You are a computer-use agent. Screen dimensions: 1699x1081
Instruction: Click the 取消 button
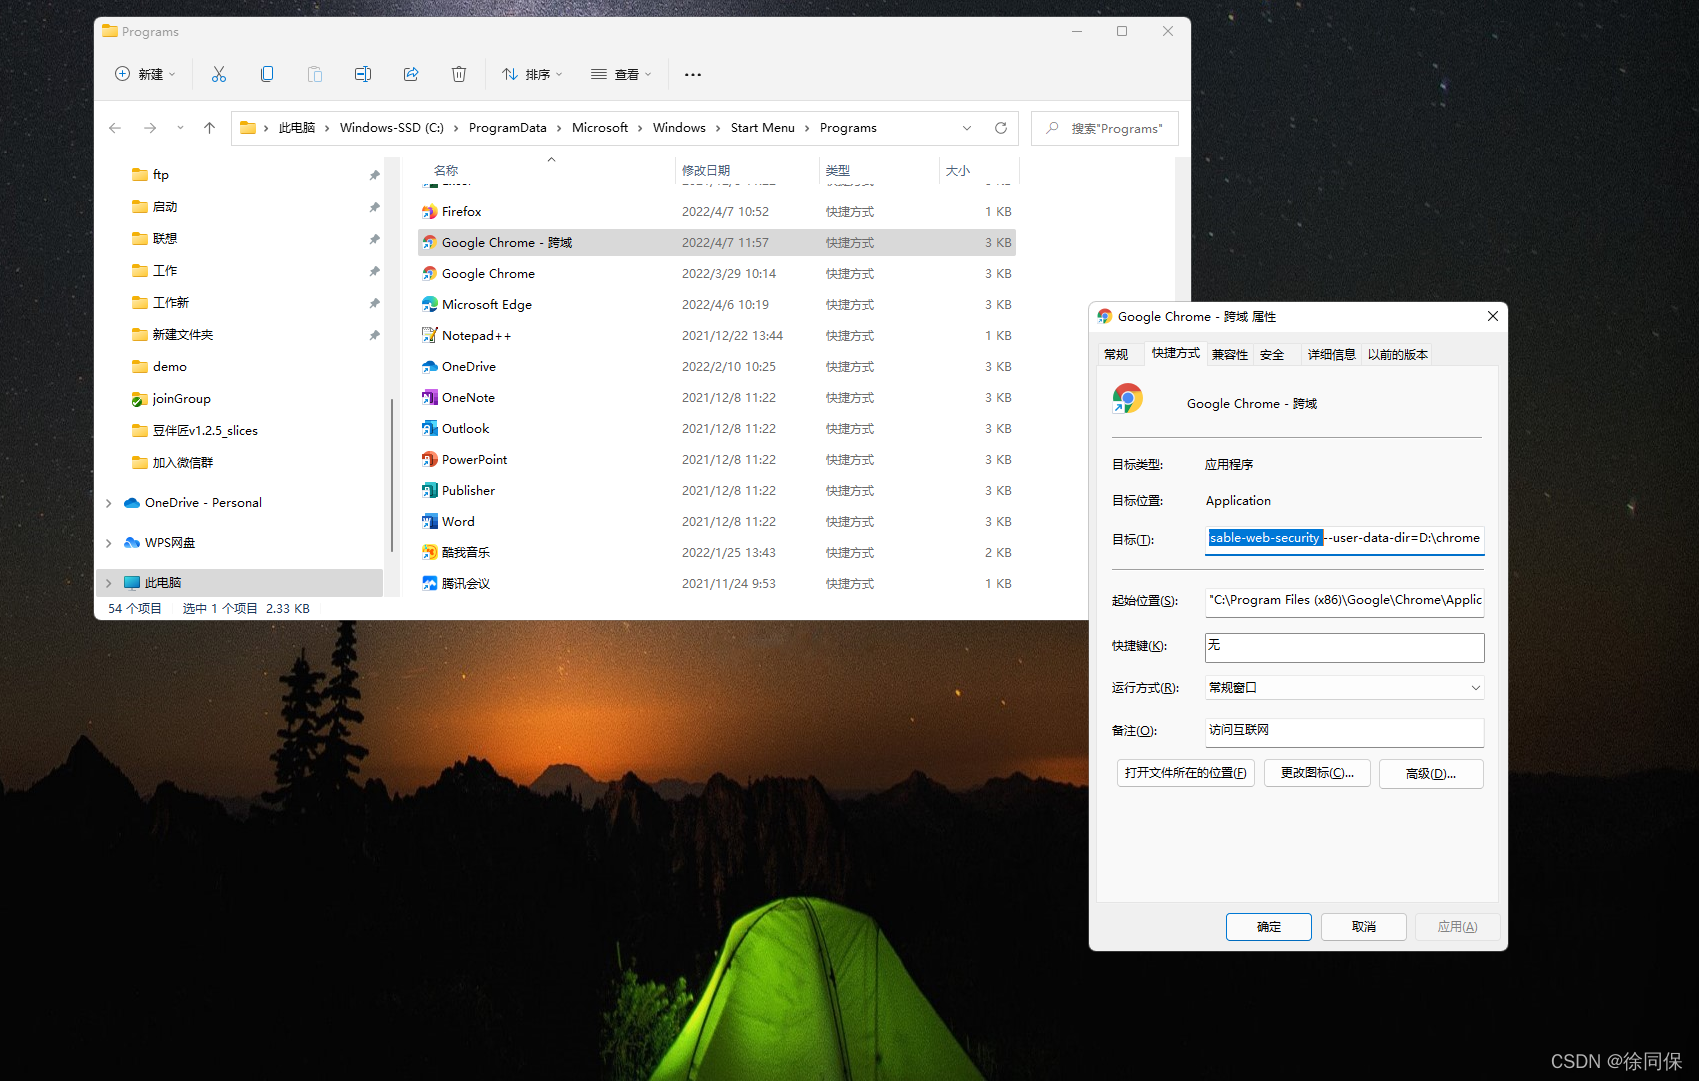1363,927
